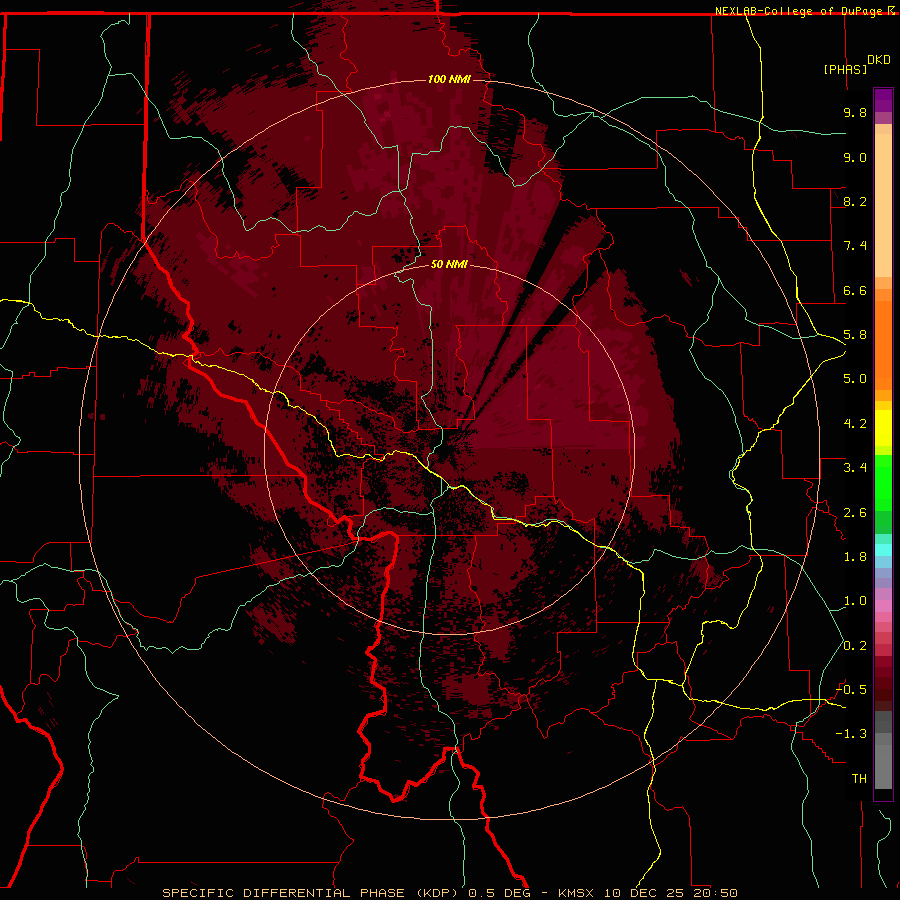
Task: Click the 9.0 scale value
Action: (x=855, y=157)
